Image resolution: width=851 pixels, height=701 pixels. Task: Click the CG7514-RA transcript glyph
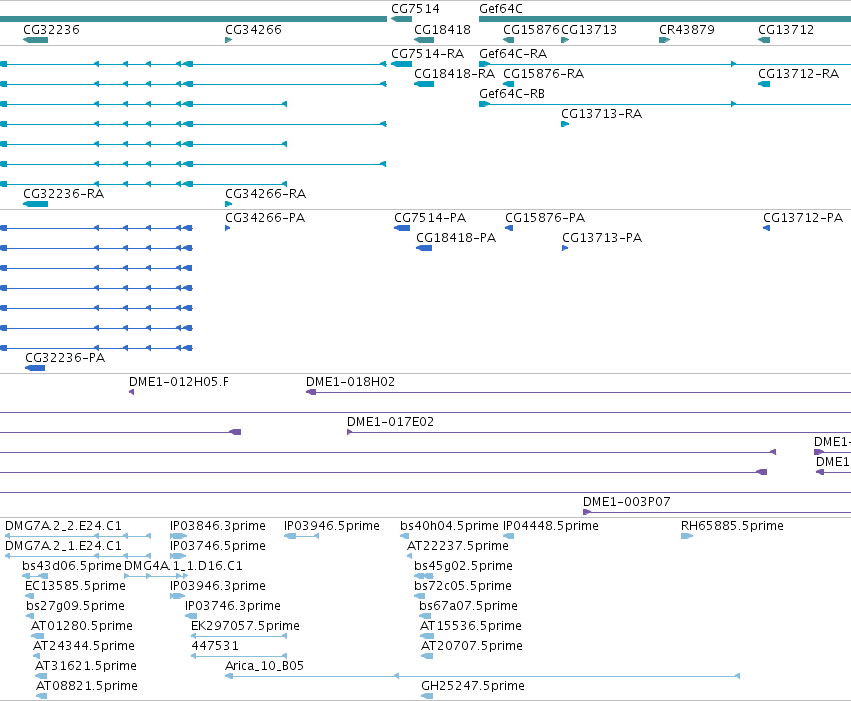(x=402, y=65)
